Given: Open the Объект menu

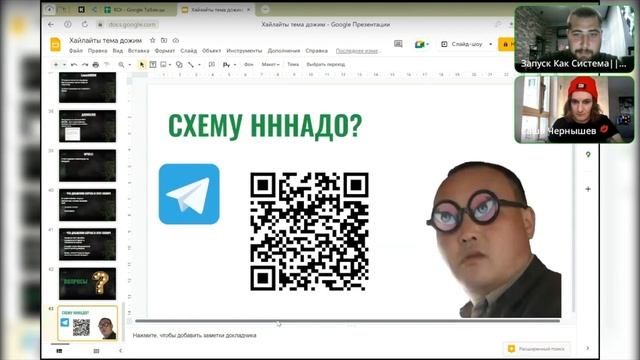Looking at the screenshot, I should [x=211, y=51].
